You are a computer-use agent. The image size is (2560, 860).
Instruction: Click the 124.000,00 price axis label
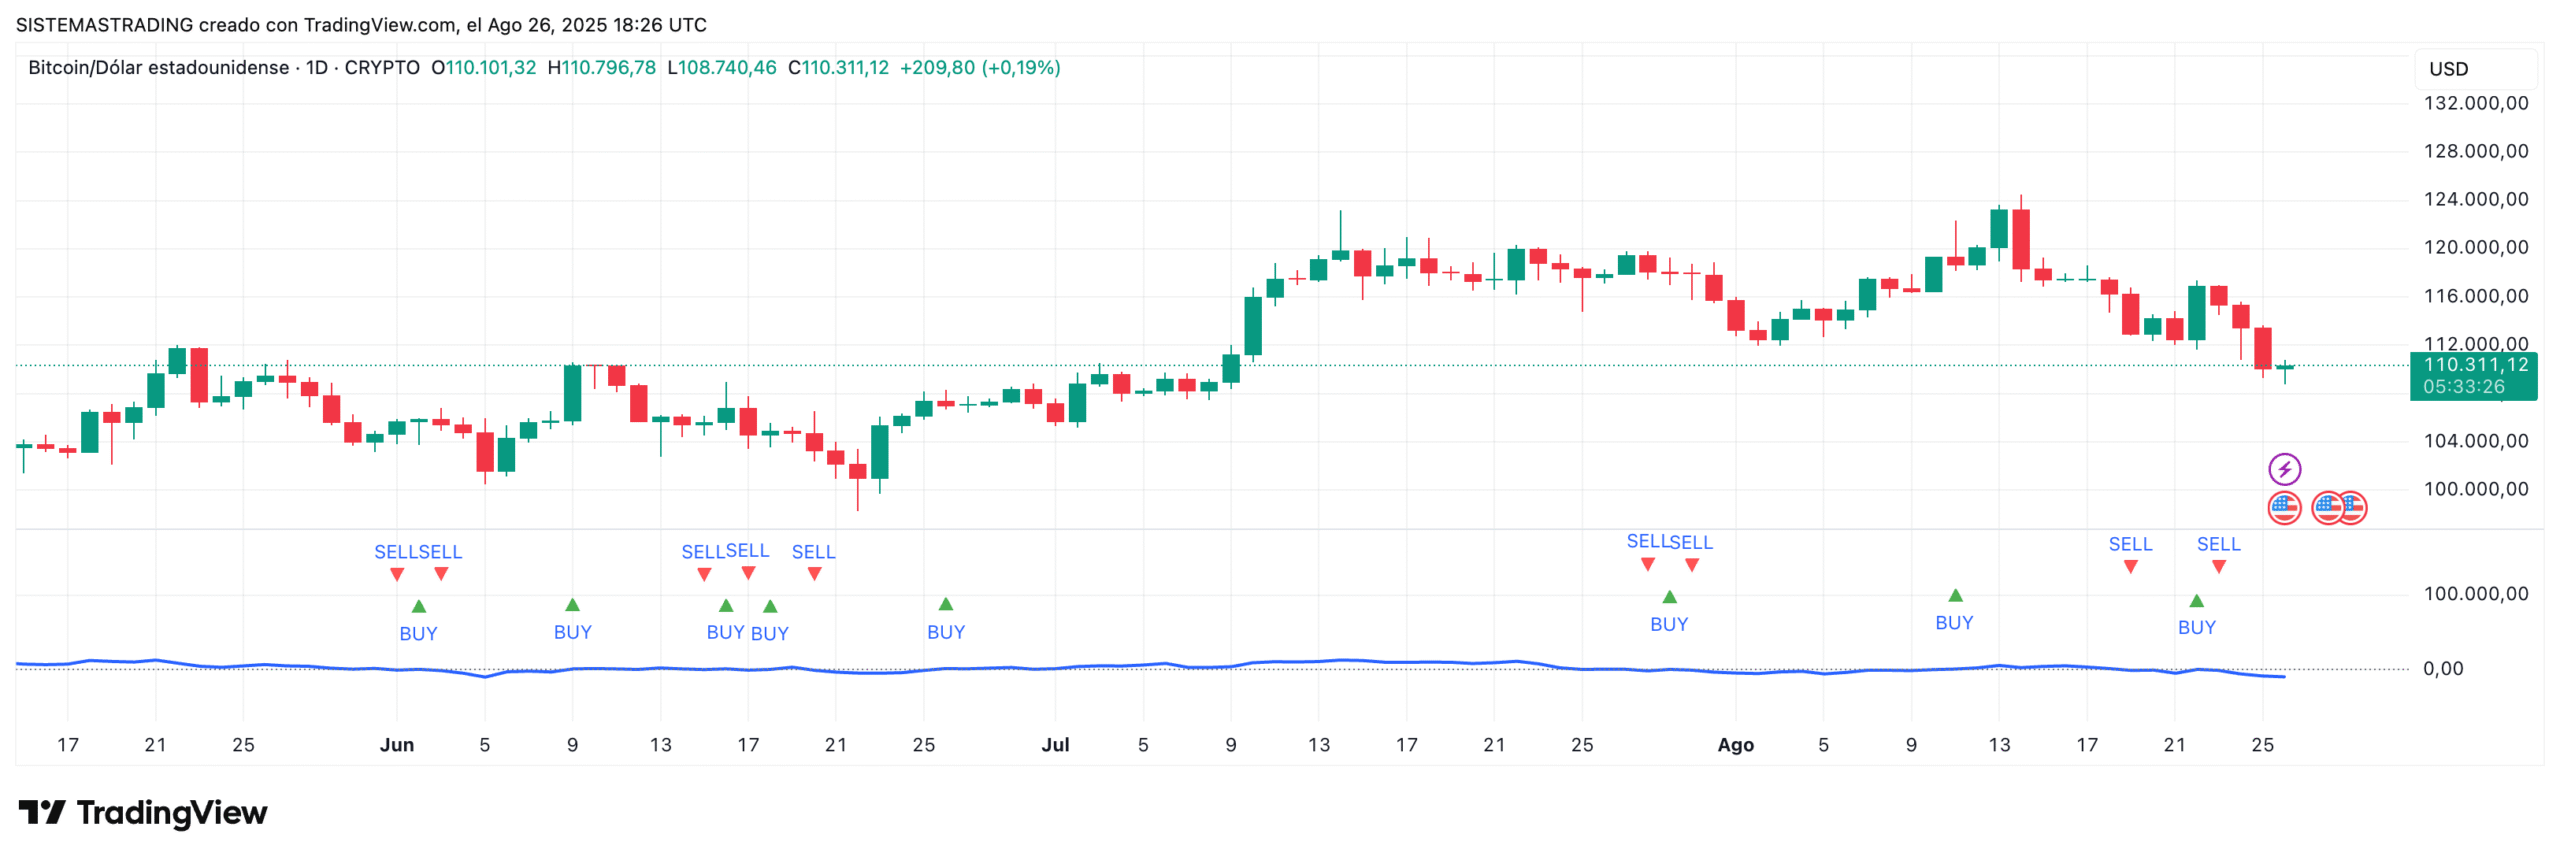(2475, 199)
